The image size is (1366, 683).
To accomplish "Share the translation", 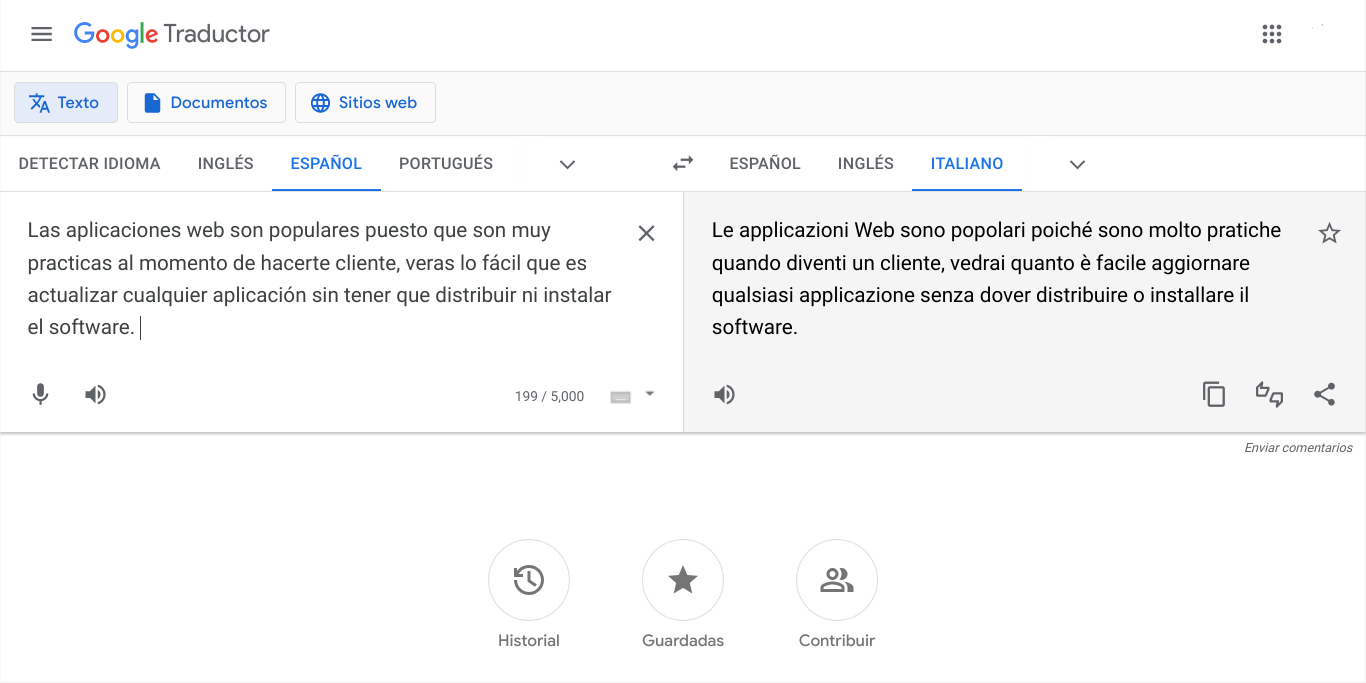I will 1325,394.
